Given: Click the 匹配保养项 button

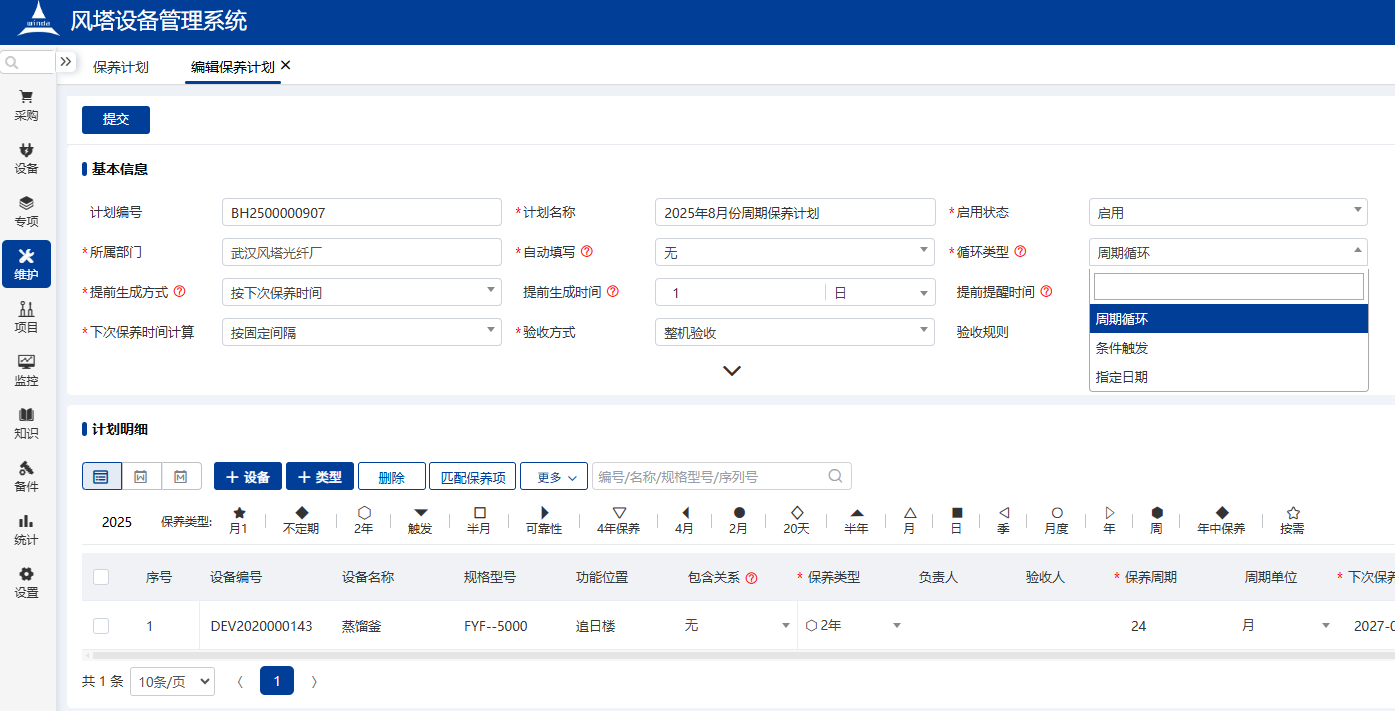Looking at the screenshot, I should coord(472,476).
